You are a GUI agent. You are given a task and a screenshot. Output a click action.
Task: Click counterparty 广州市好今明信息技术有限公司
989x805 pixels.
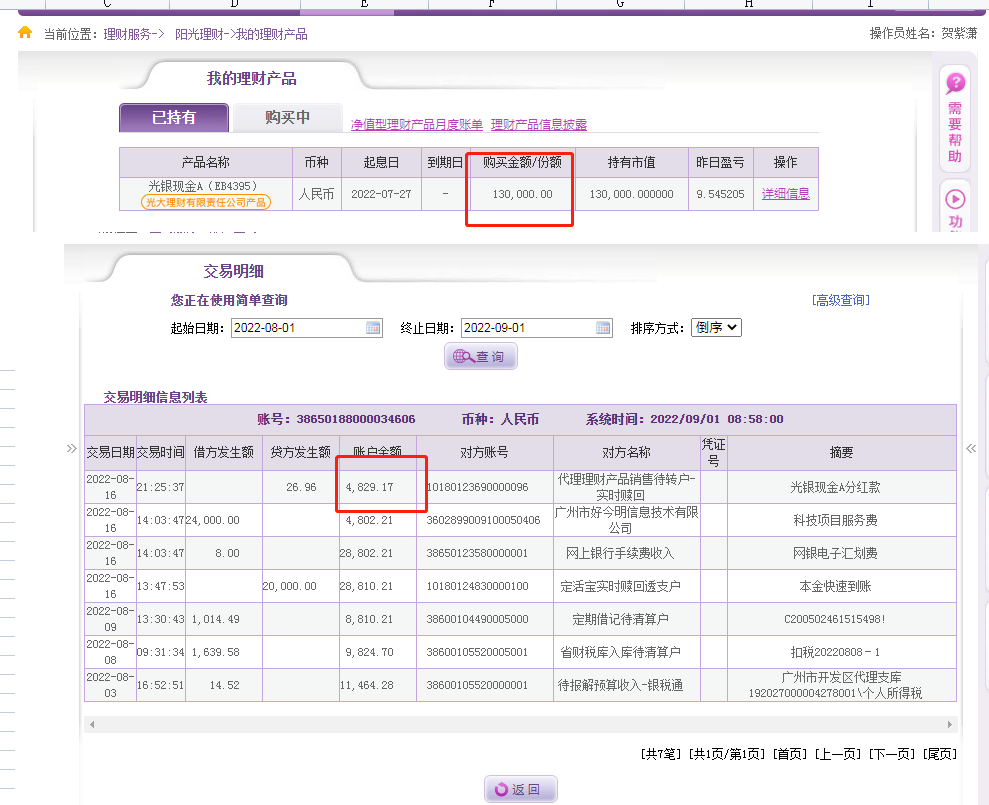point(626,520)
